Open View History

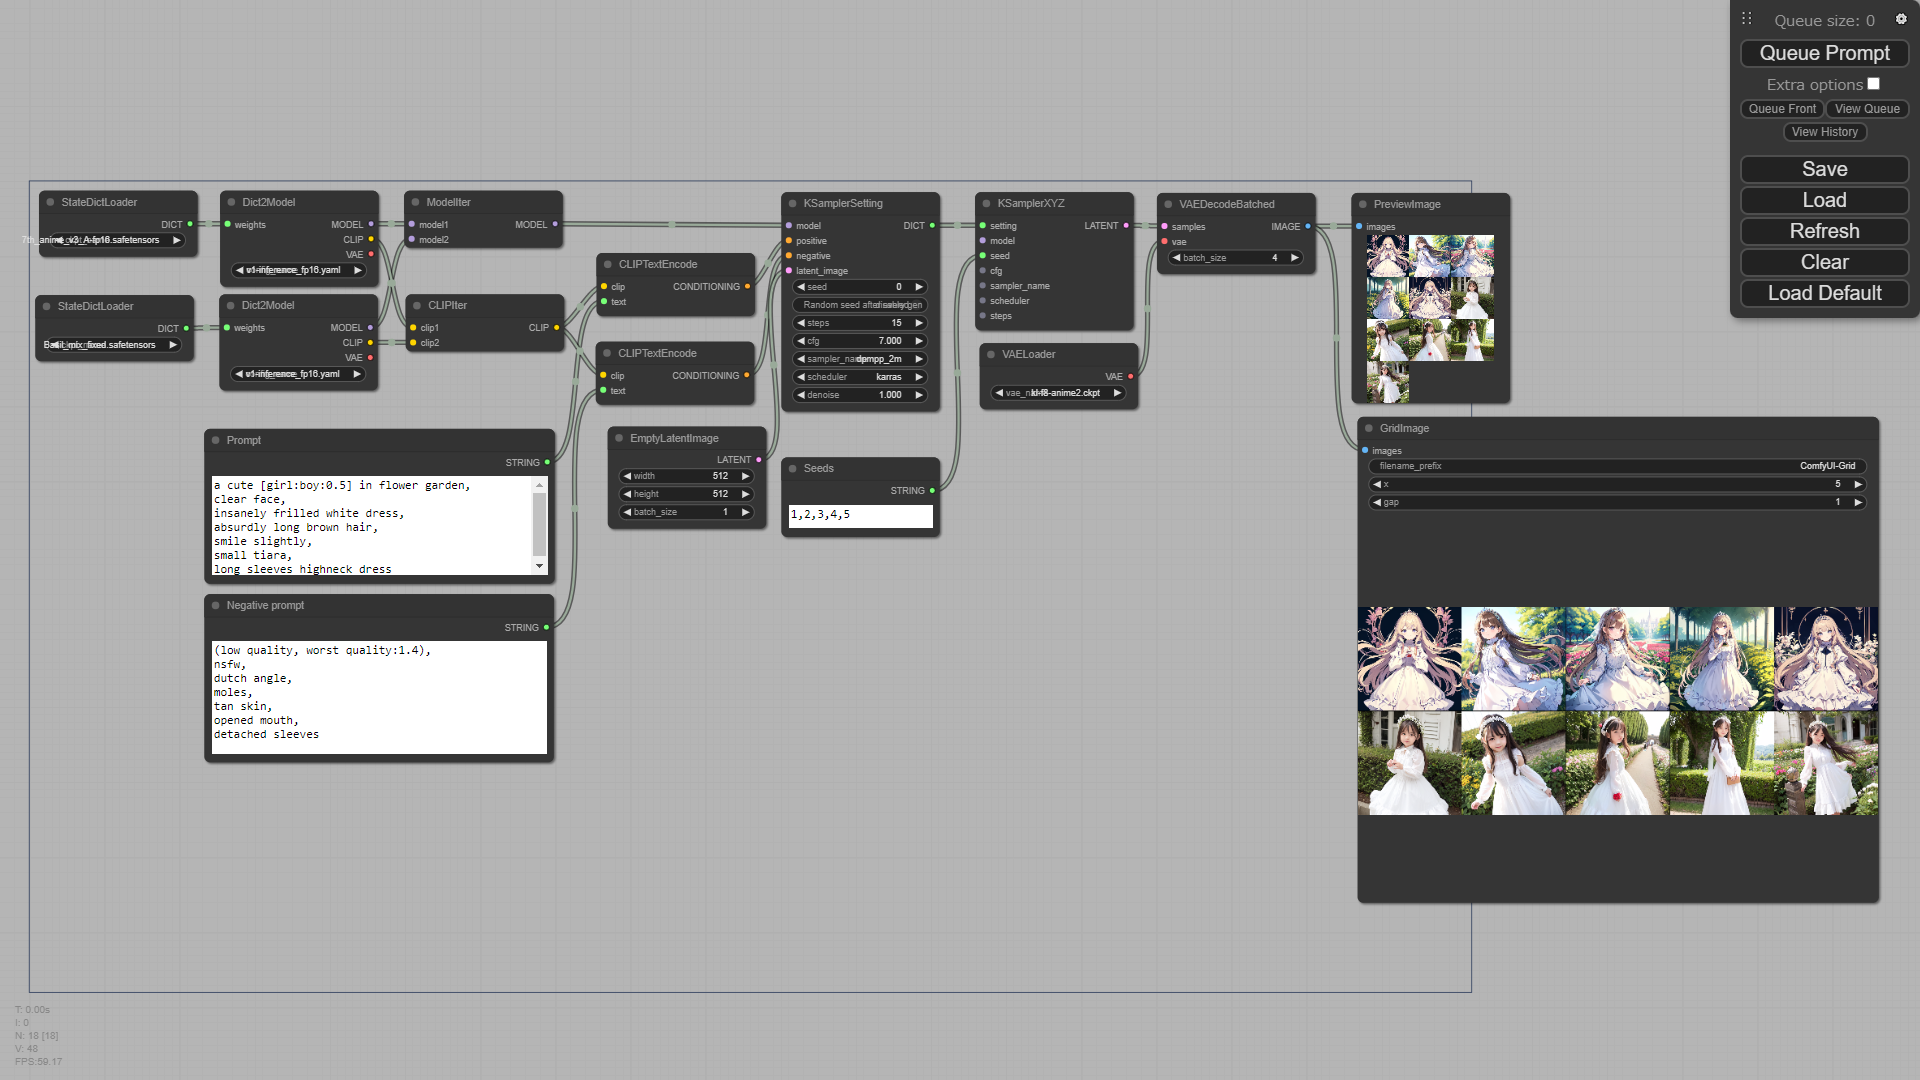(1824, 132)
